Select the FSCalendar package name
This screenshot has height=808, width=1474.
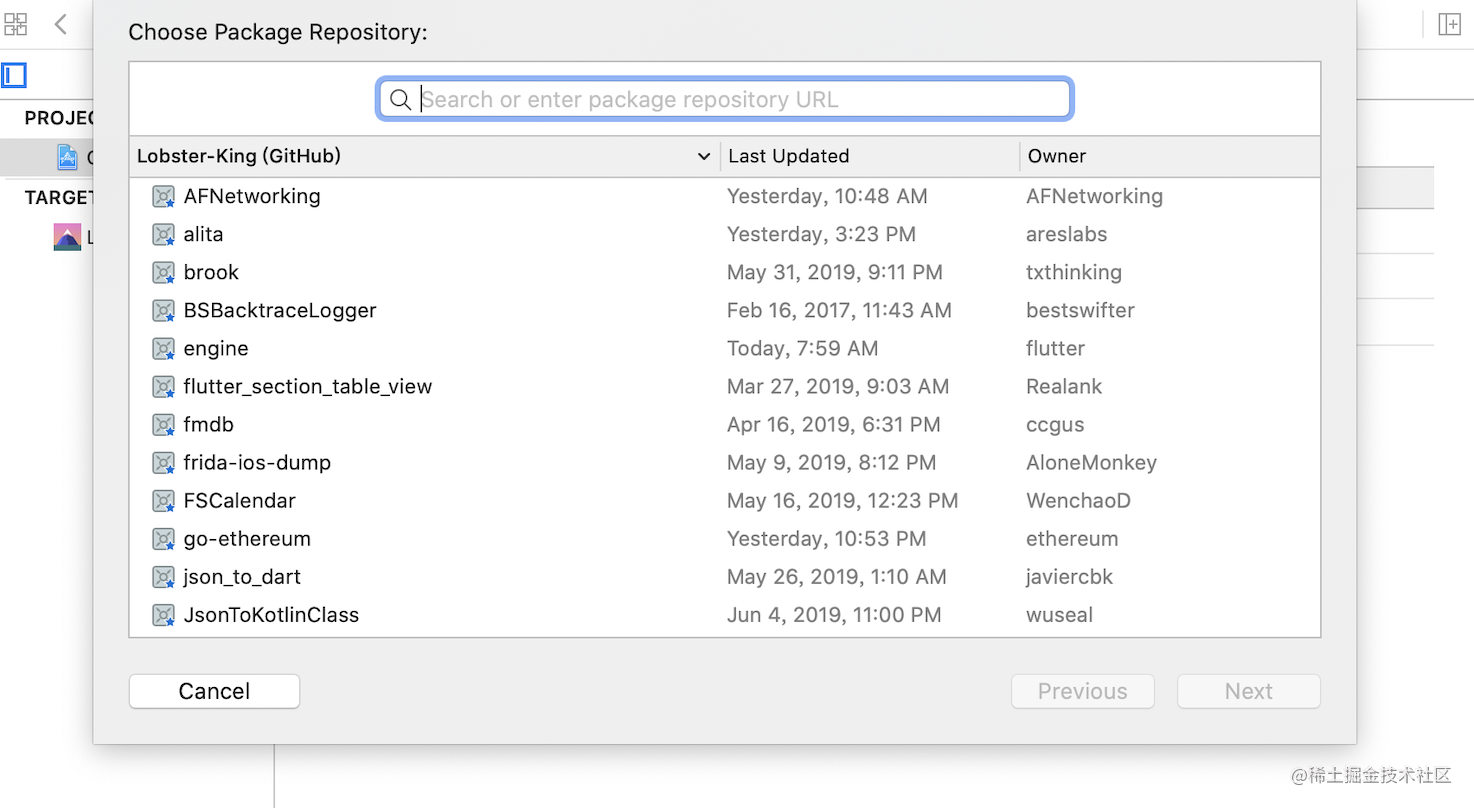click(x=240, y=500)
